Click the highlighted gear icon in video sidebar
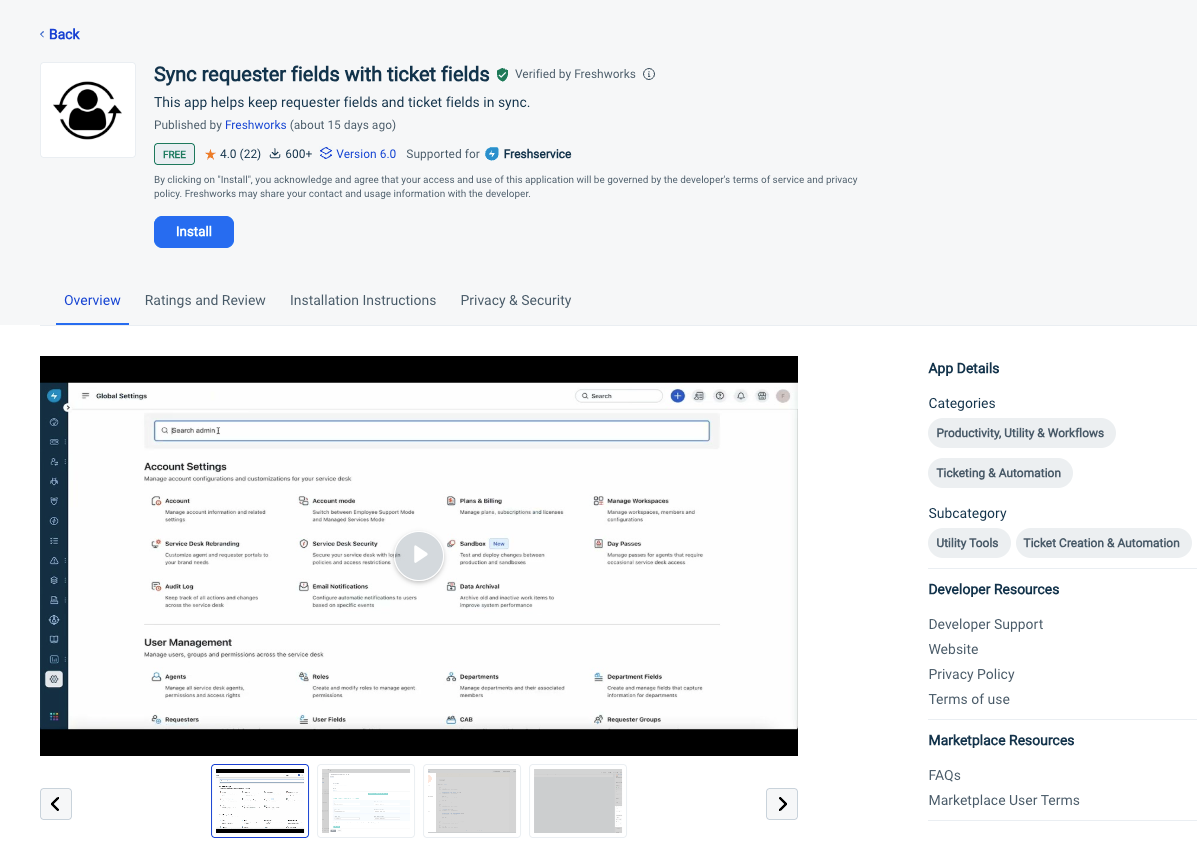 point(53,679)
